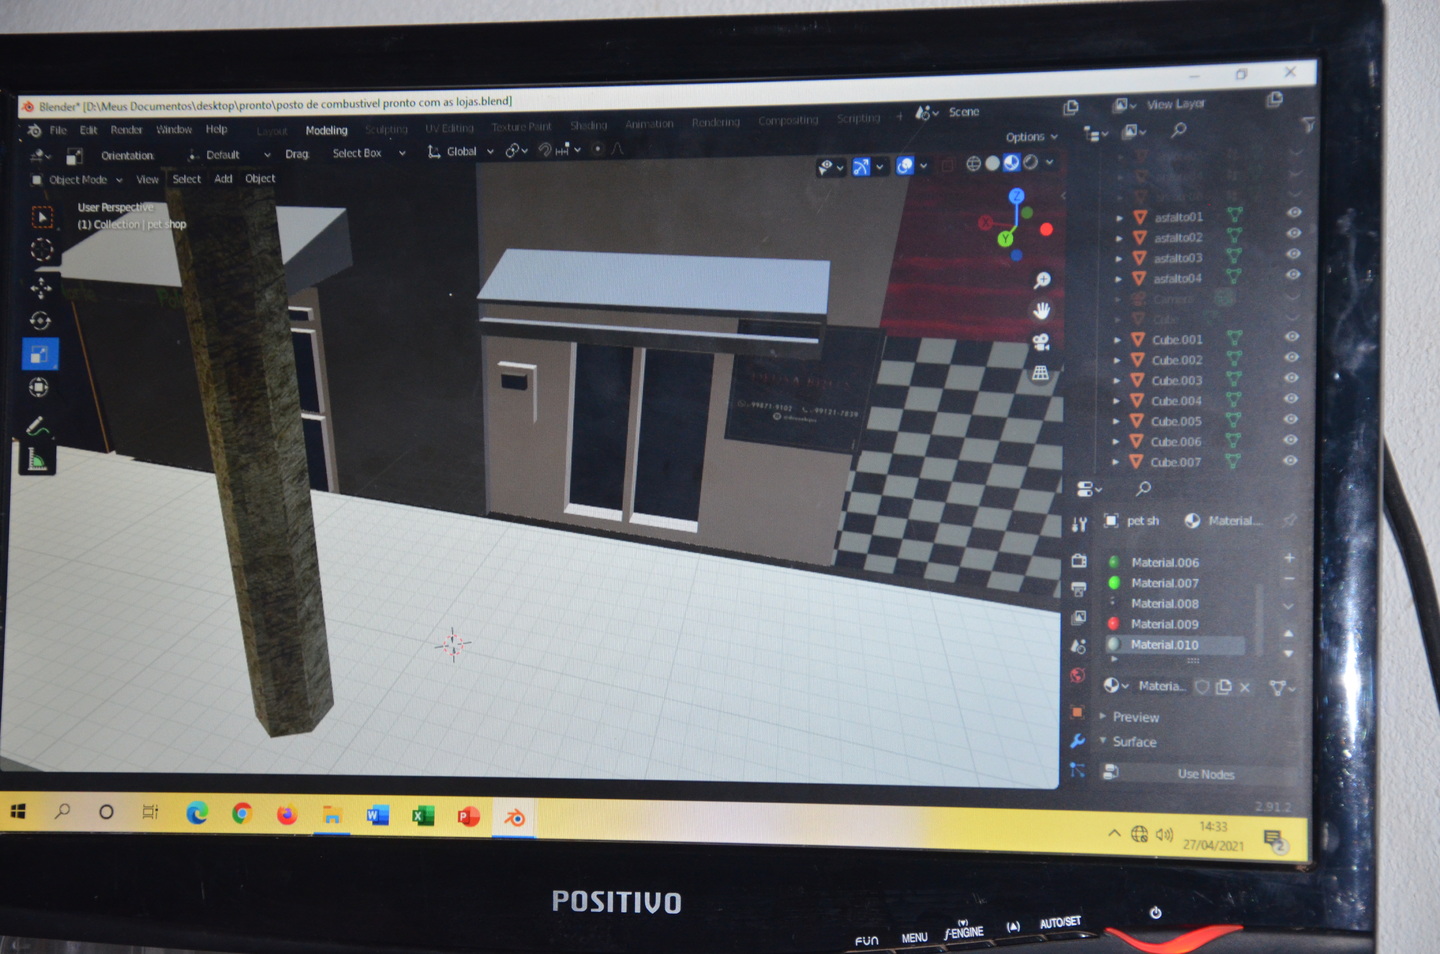Click the zoom magnifier in viewport
Viewport: 1440px width, 954px height.
point(1042,280)
